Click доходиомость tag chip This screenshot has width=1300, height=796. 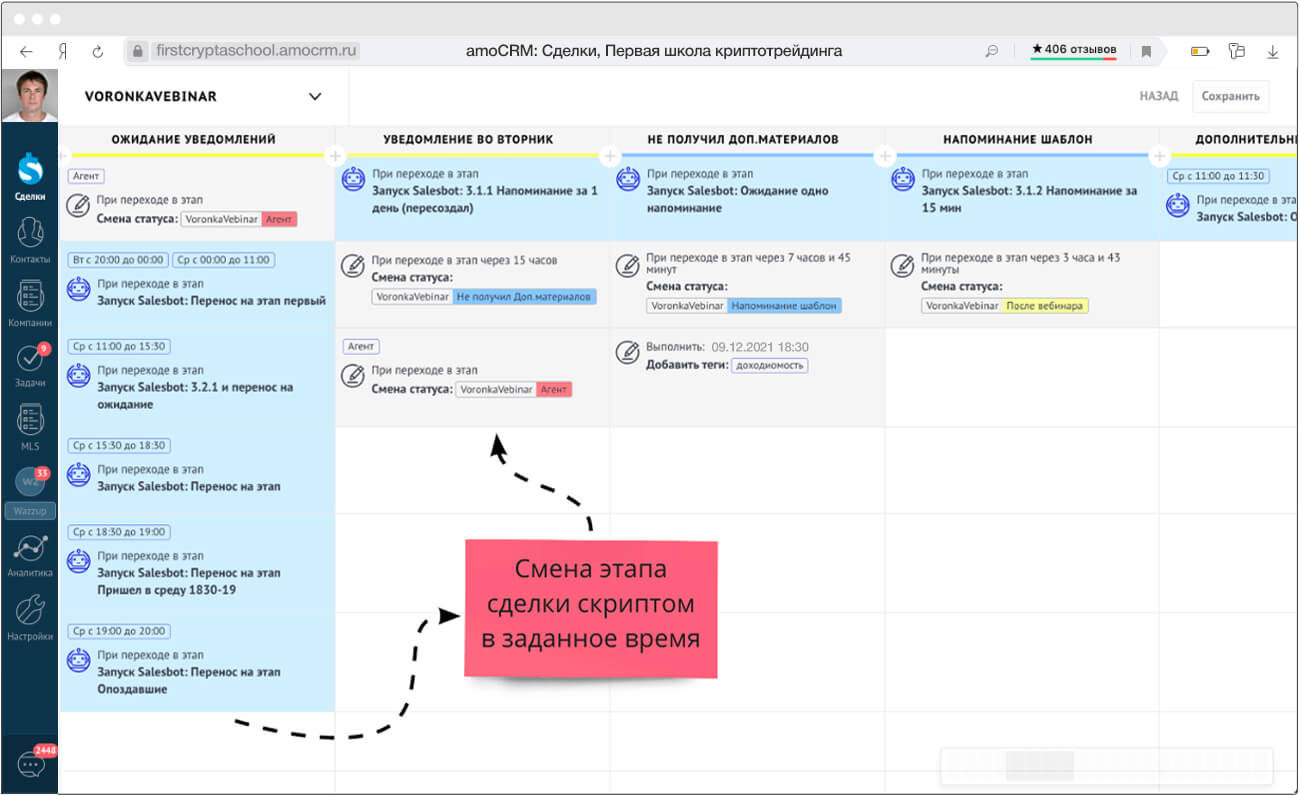point(769,366)
